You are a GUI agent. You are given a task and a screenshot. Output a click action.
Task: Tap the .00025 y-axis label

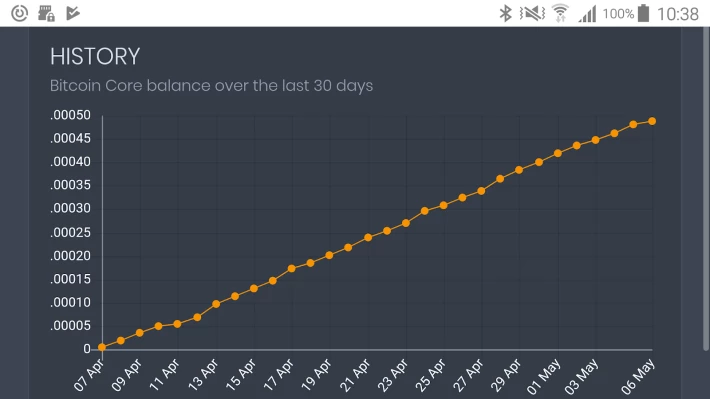[x=70, y=232]
